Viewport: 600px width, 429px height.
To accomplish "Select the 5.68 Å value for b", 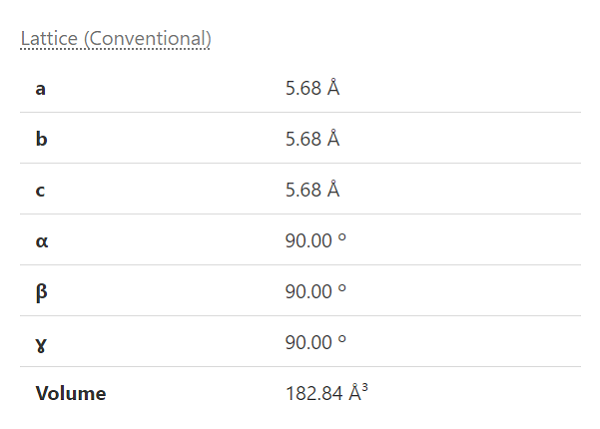I will click(x=312, y=139).
